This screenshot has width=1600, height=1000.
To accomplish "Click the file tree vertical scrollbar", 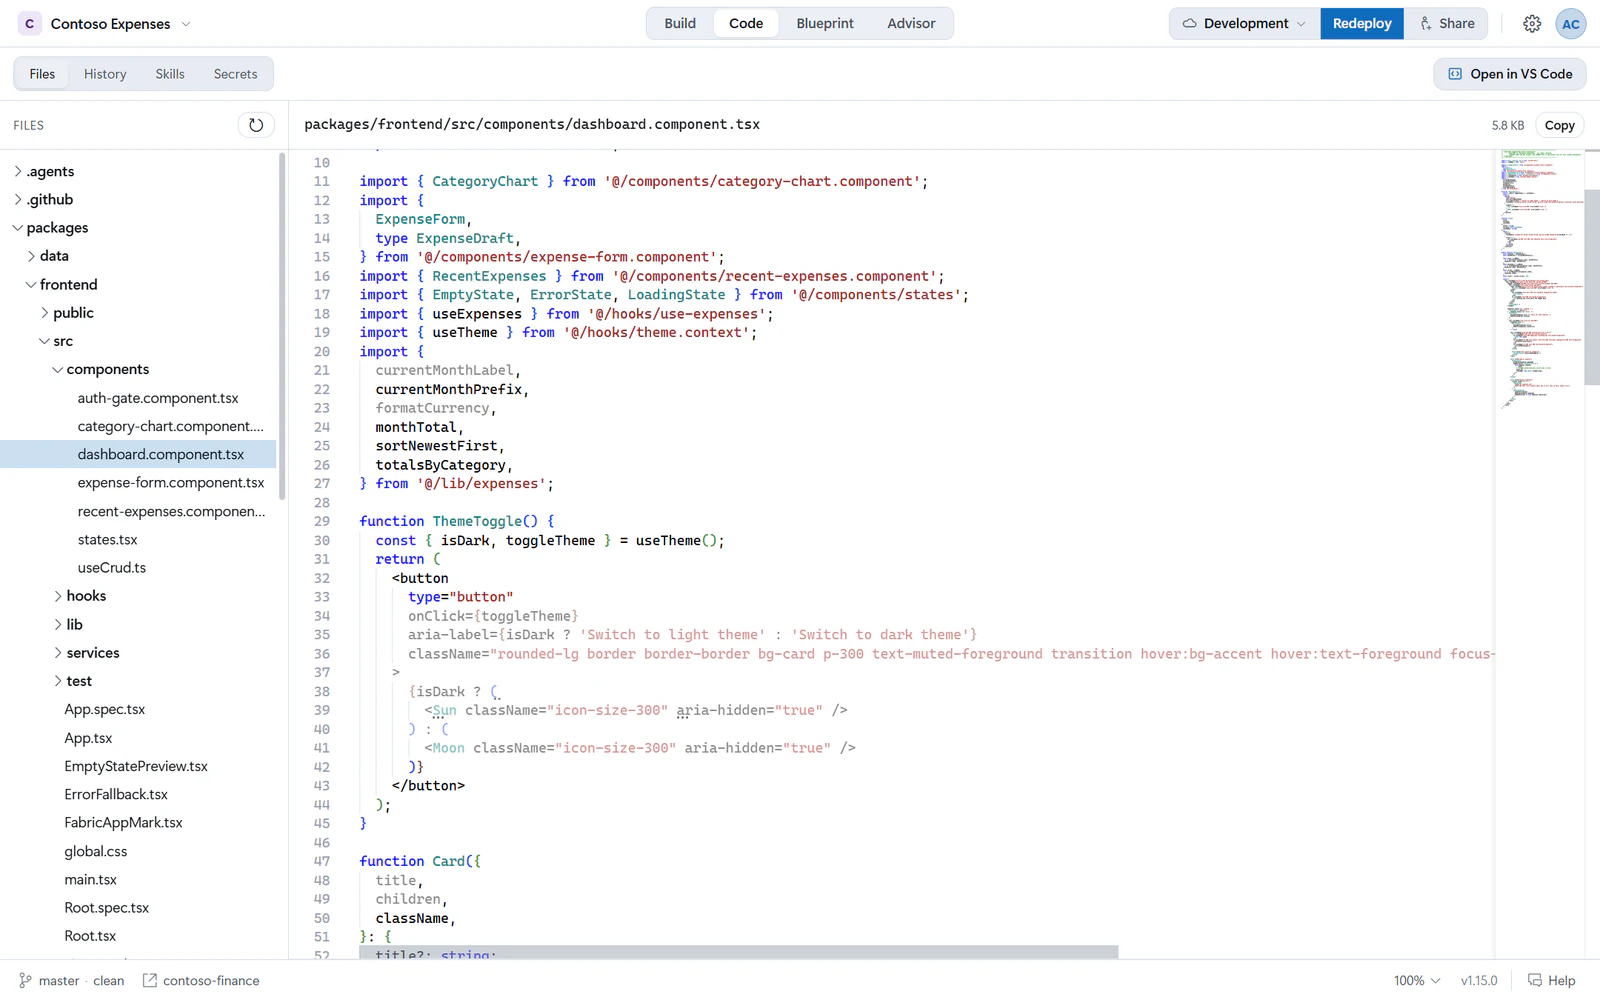I will tap(282, 327).
